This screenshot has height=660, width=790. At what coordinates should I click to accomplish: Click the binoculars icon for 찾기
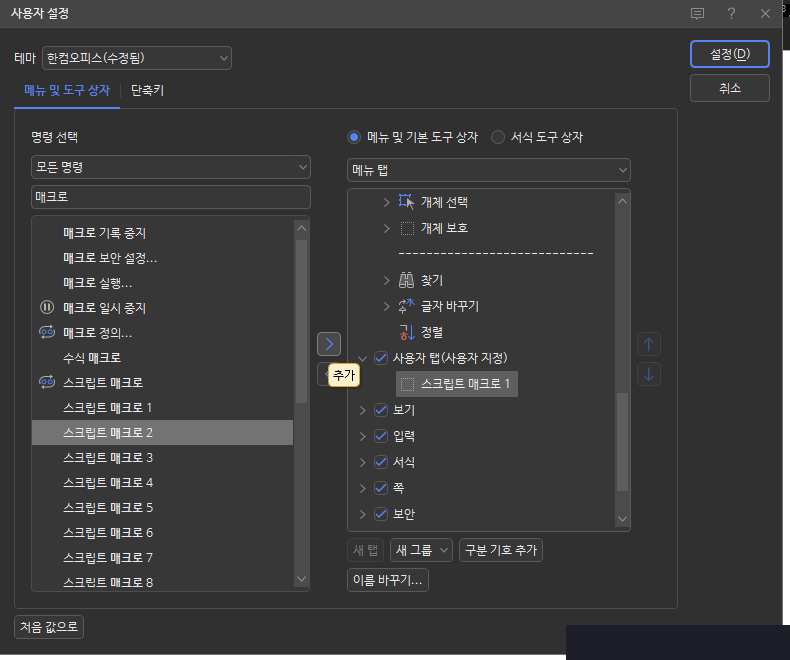[x=406, y=280]
